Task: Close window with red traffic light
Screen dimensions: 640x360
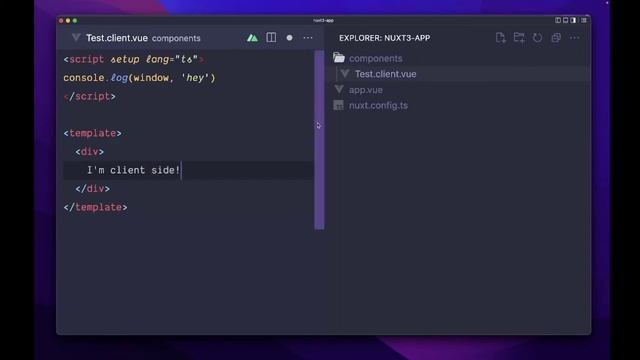Action: click(61, 20)
